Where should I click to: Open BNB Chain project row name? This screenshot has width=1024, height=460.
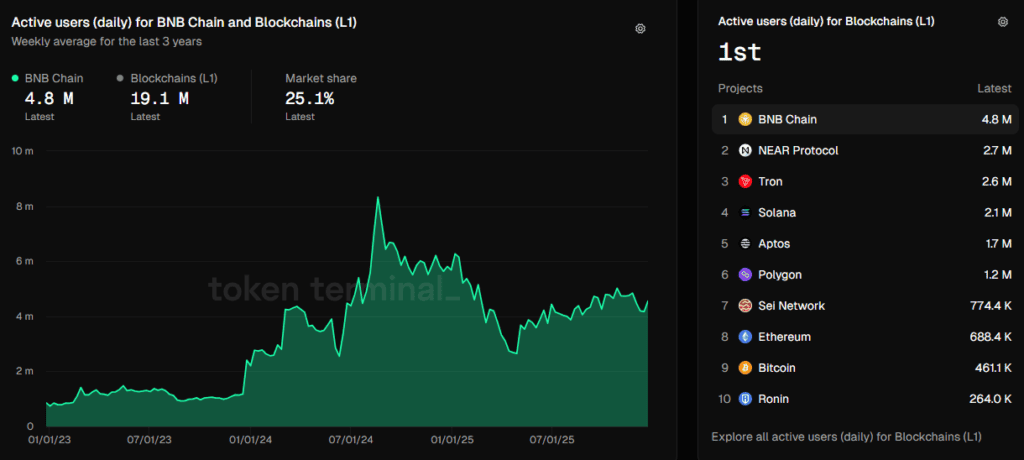click(x=787, y=120)
